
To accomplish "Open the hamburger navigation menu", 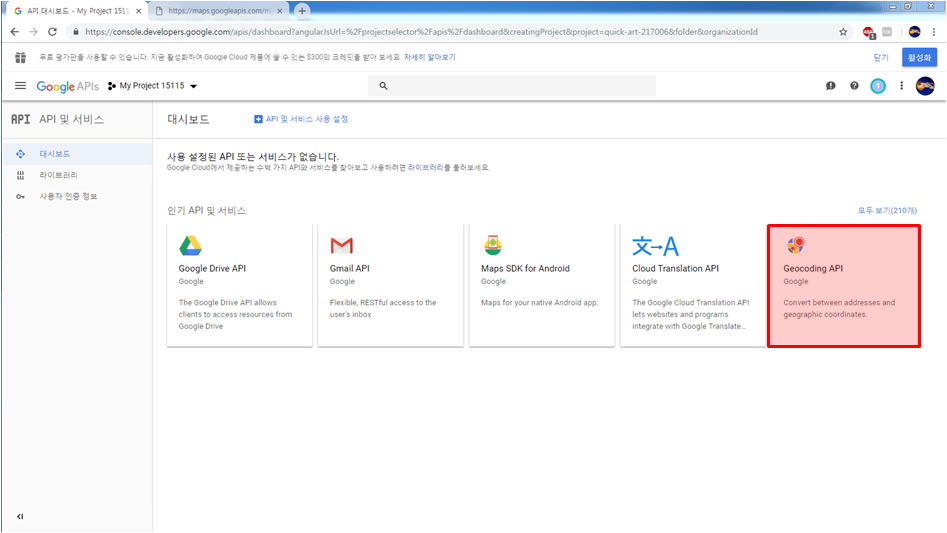I will pos(20,86).
